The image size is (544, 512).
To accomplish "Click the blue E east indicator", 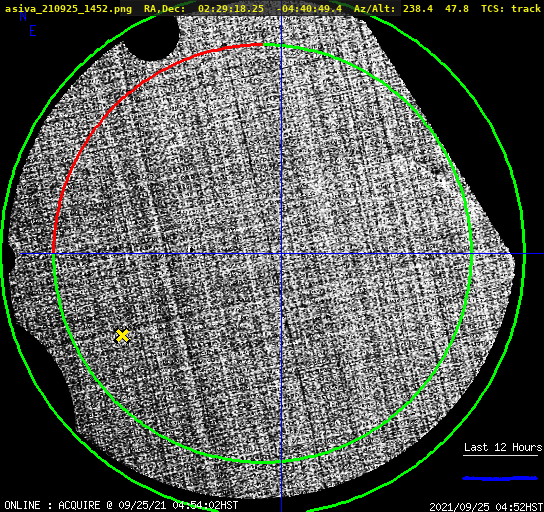I will tap(33, 31).
